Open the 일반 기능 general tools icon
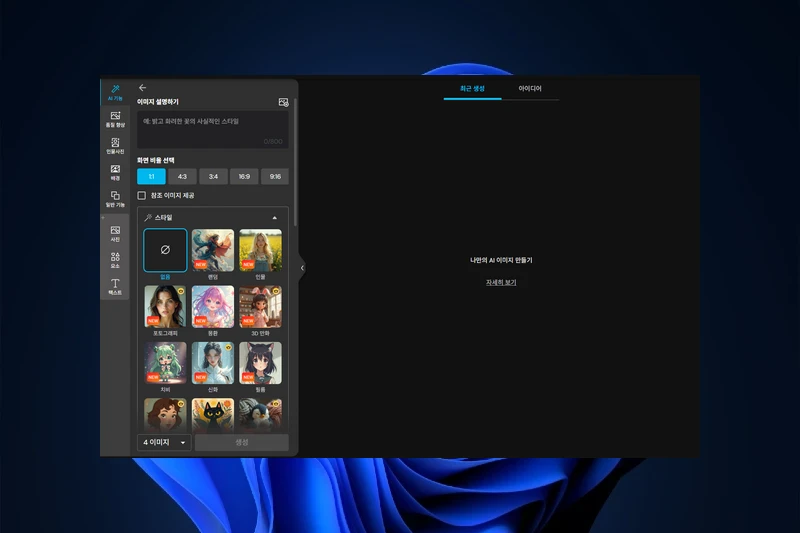Viewport: 800px width, 533px height. coord(115,198)
